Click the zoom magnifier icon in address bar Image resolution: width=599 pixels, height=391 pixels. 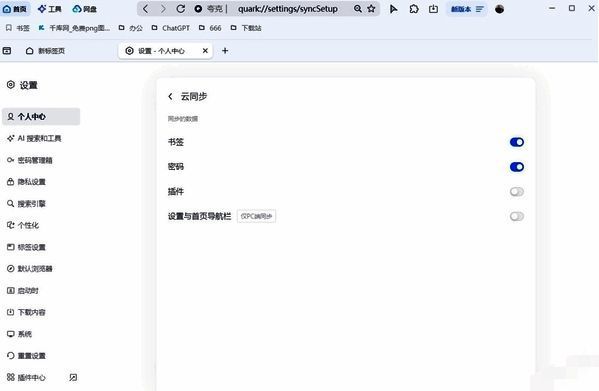click(358, 8)
